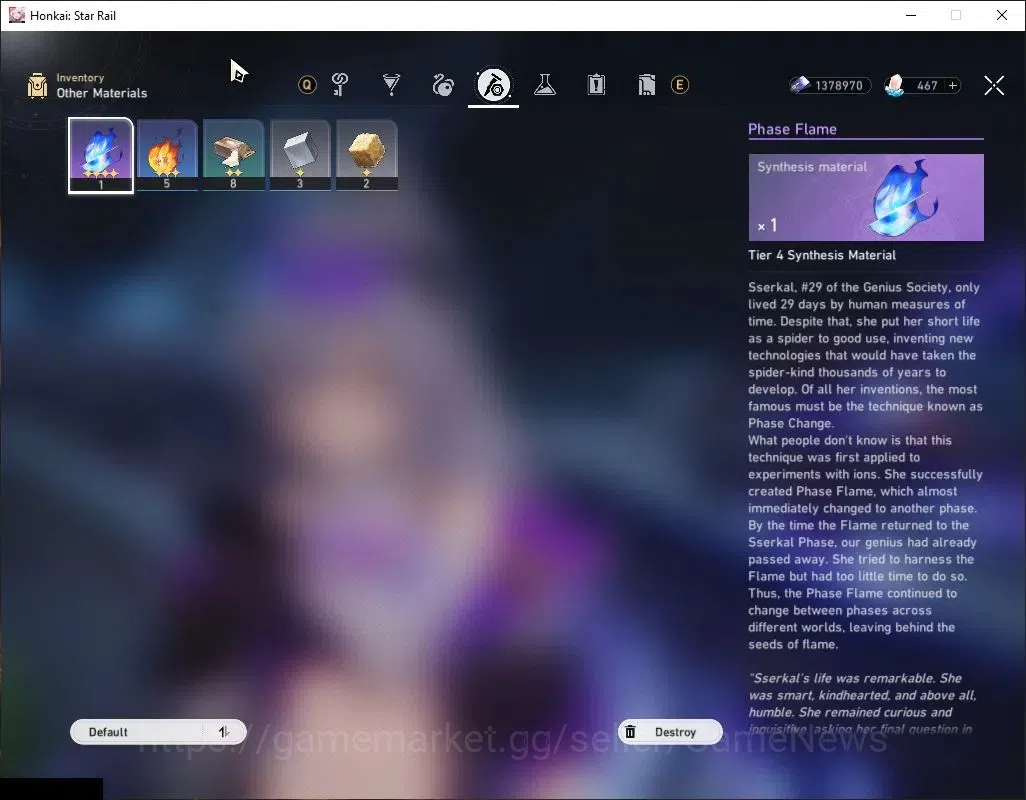Click the Q previous category key icon
The width and height of the screenshot is (1026, 800).
click(x=307, y=84)
